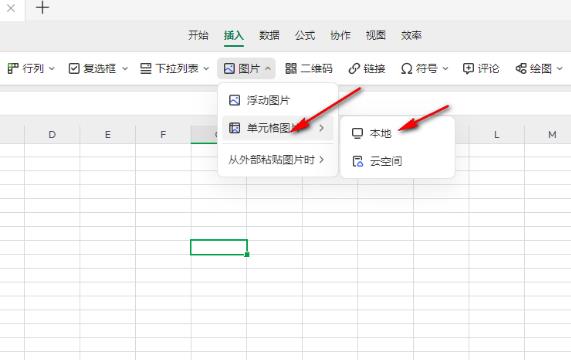Click the 下拉列表 dropdown list icon
This screenshot has width=571, height=360.
coord(146,68)
